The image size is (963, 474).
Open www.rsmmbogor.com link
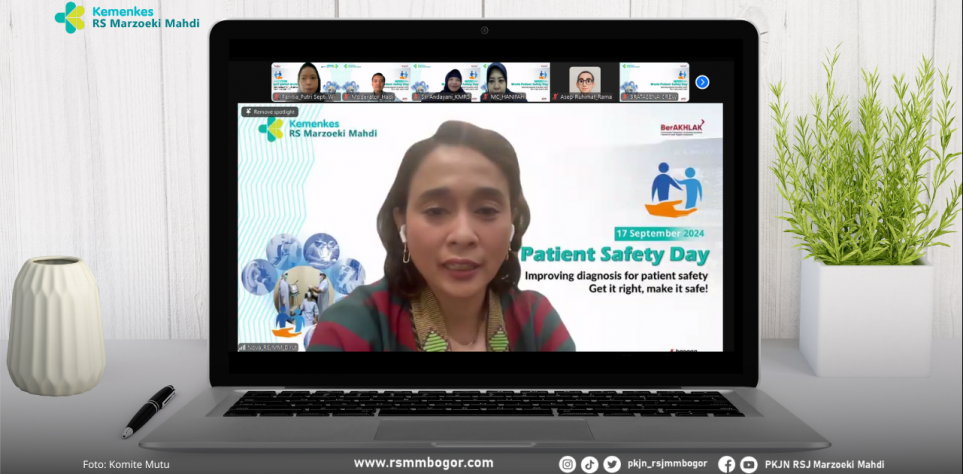(423, 463)
